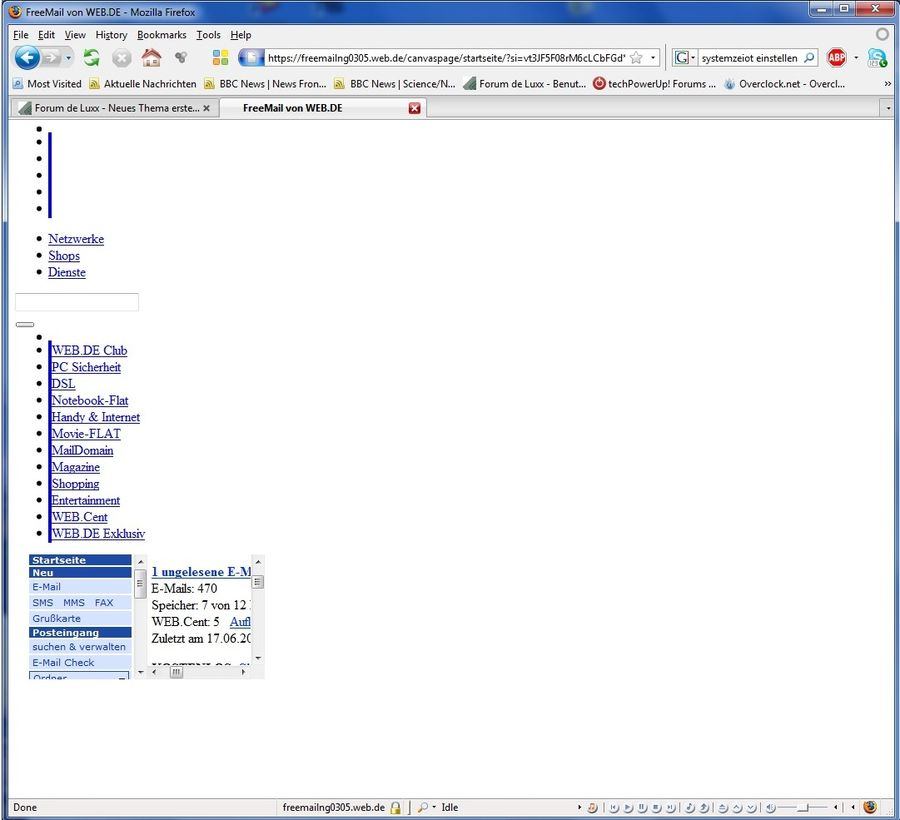Bookmark this page with the star icon
Screen dimensions: 900x820
636,57
